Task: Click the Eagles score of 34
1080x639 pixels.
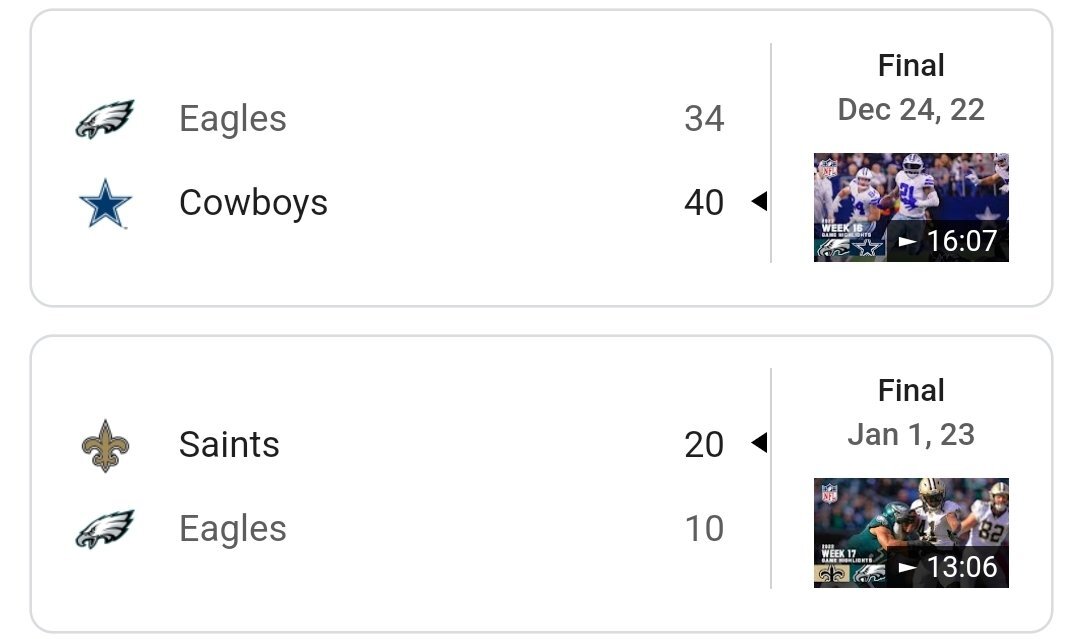Action: (704, 119)
